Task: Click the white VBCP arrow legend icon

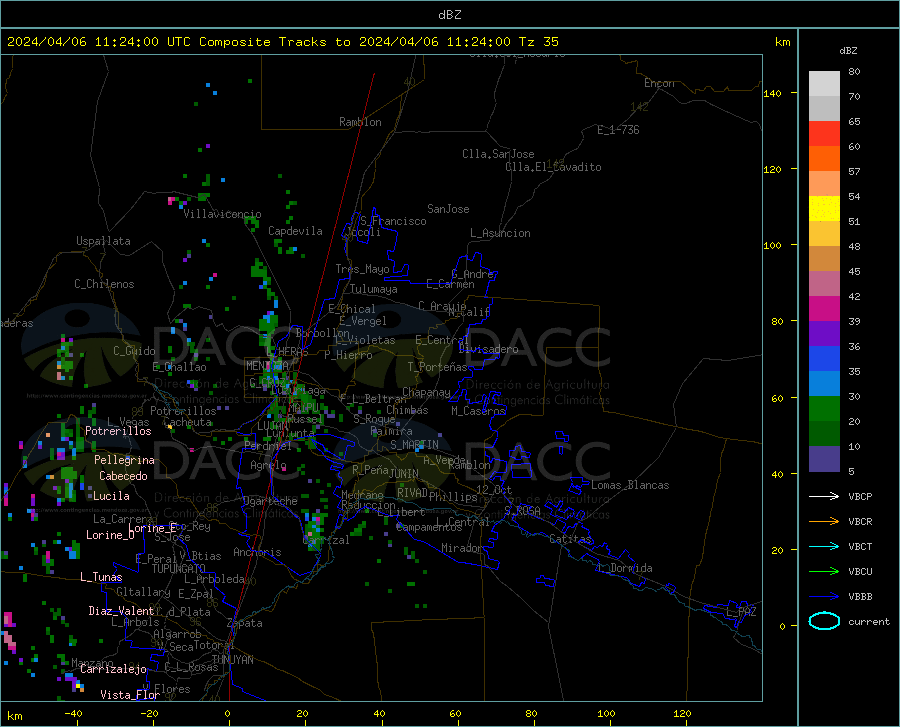Action: (x=824, y=496)
